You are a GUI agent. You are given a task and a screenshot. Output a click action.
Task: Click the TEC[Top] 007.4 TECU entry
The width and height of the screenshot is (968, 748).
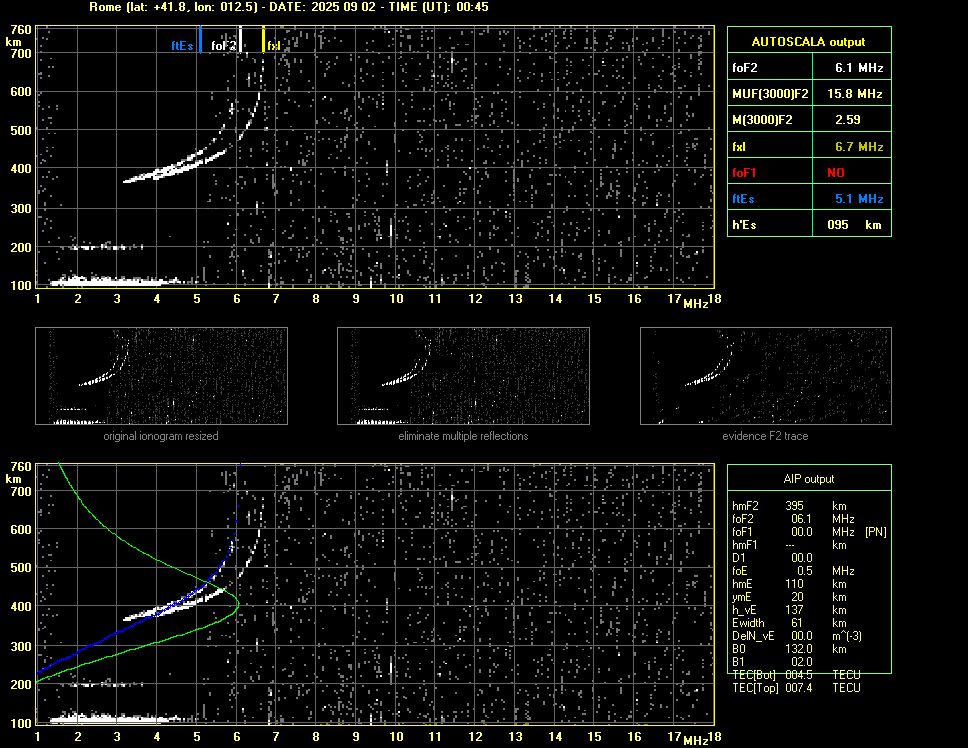pyautogui.click(x=796, y=688)
